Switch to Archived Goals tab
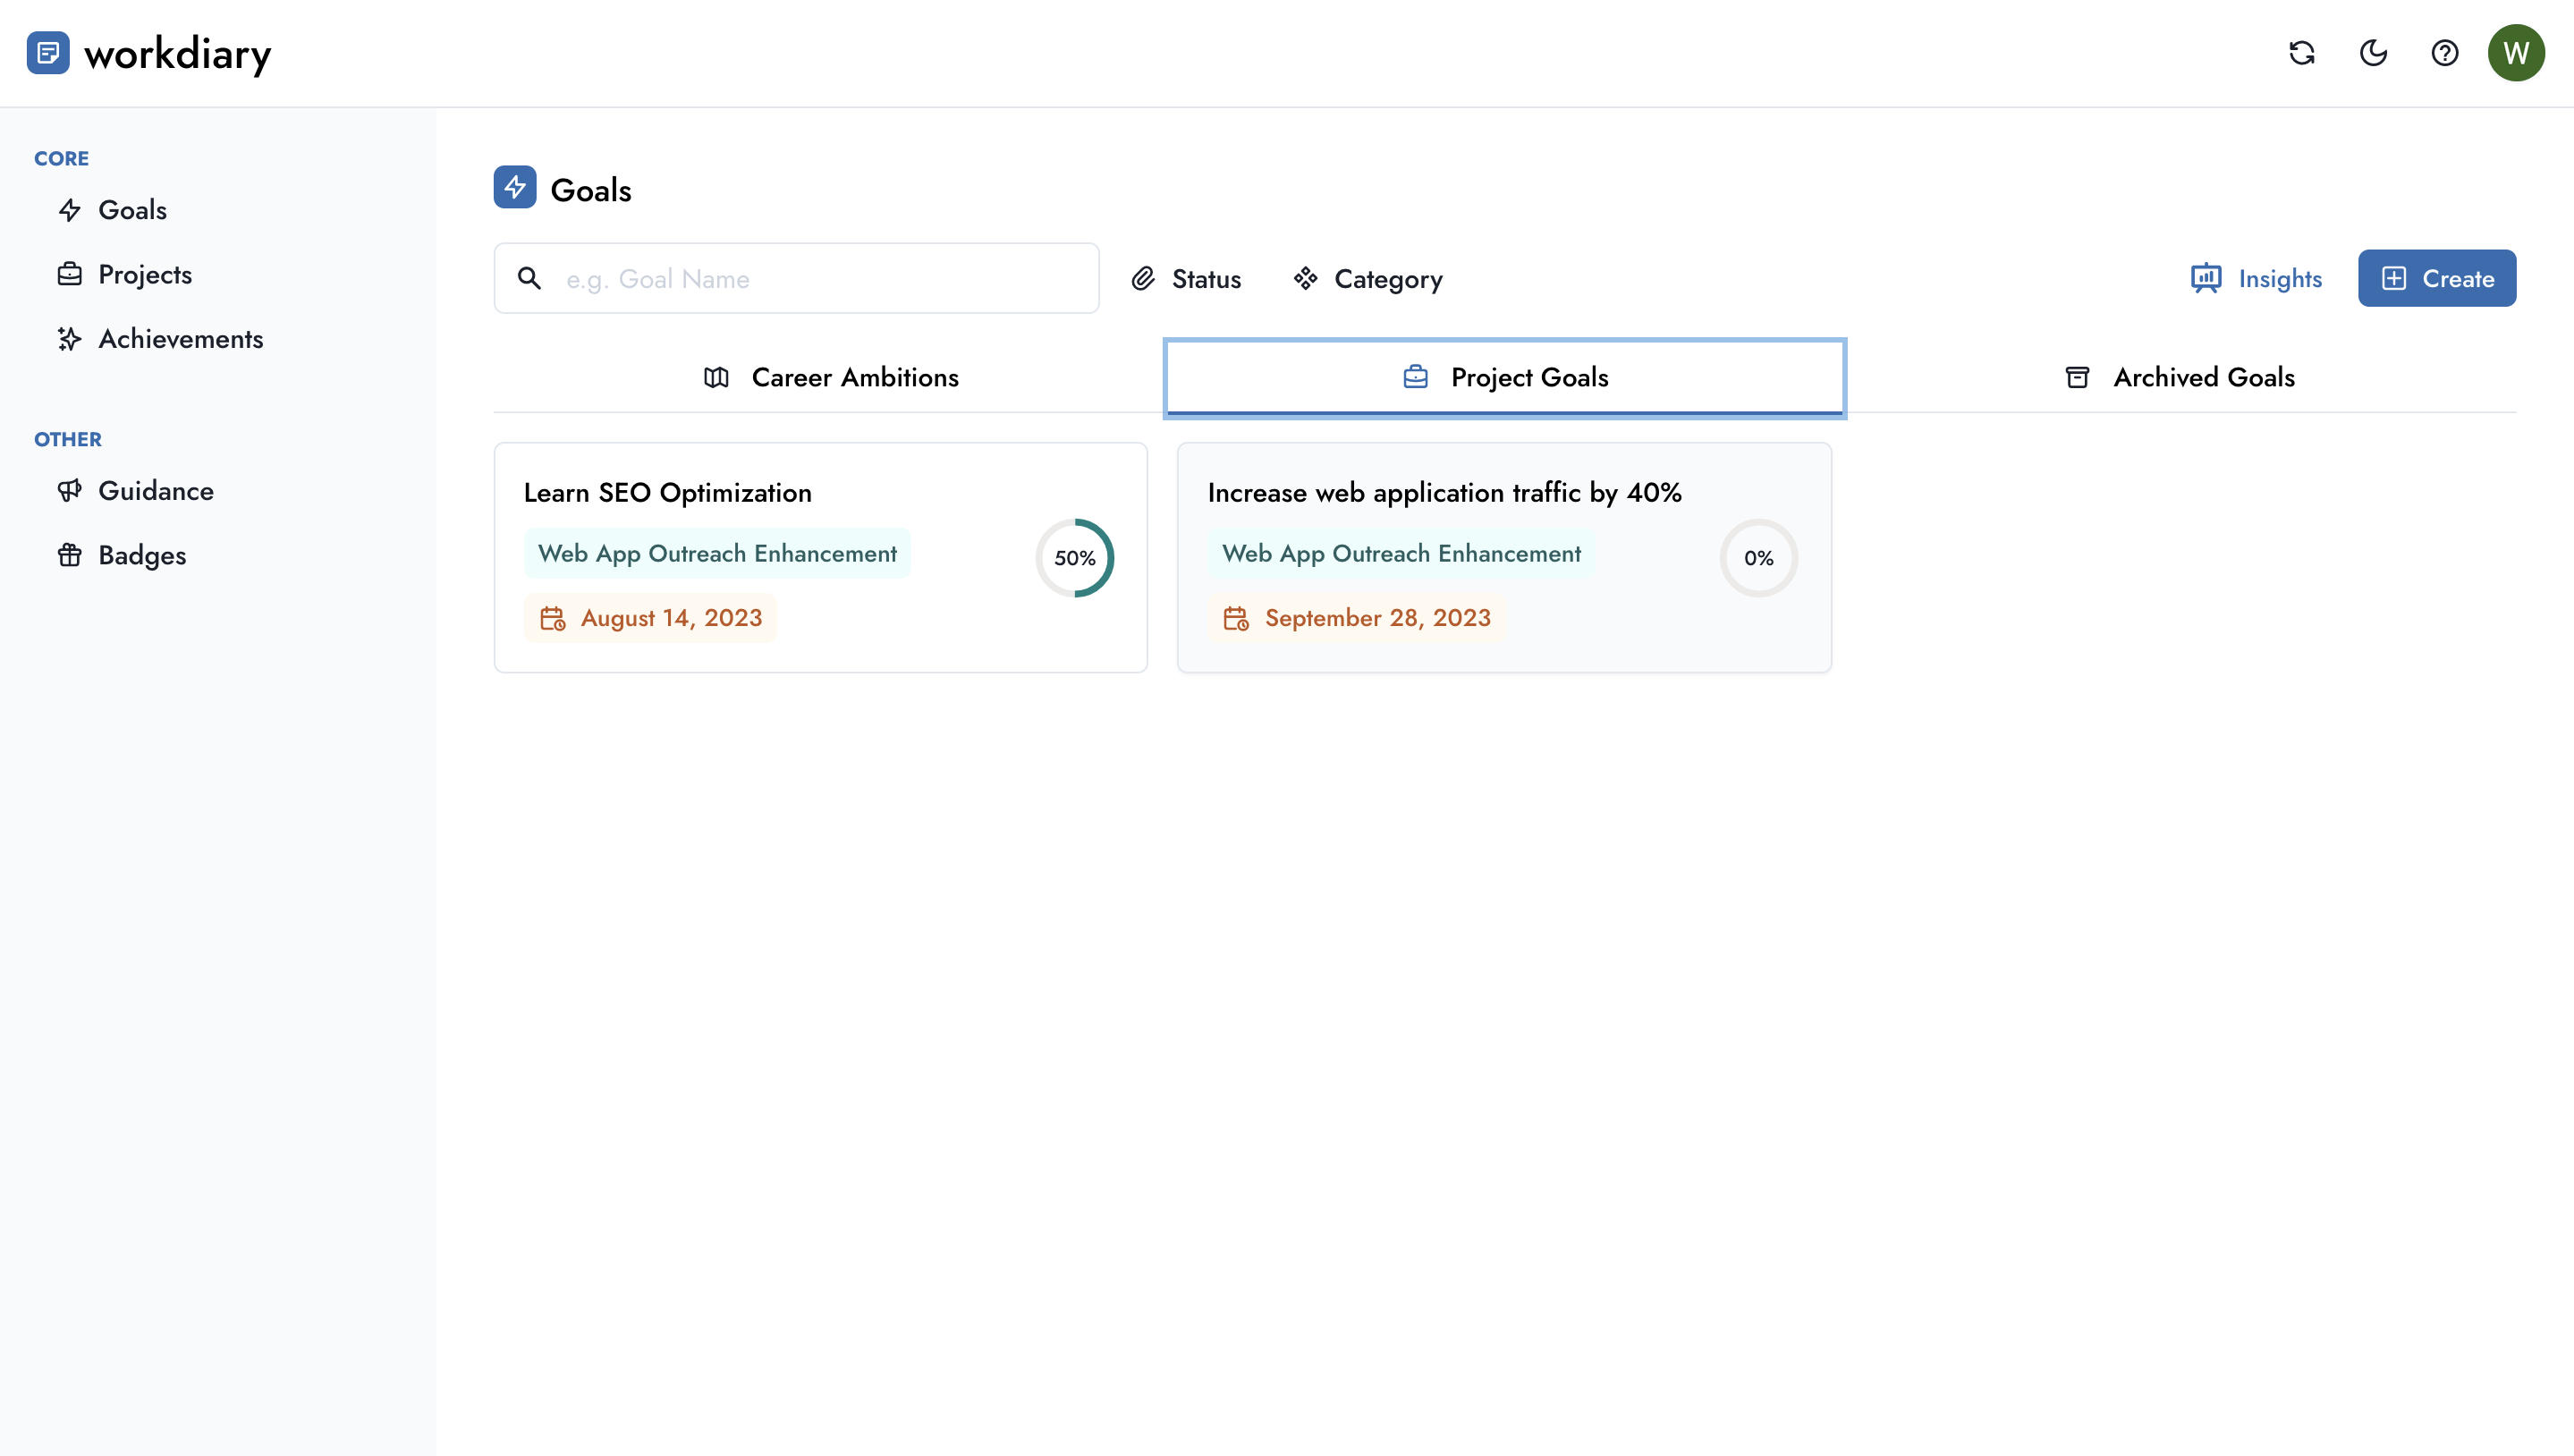Screen dimensions: 2574x1456 [2180, 377]
